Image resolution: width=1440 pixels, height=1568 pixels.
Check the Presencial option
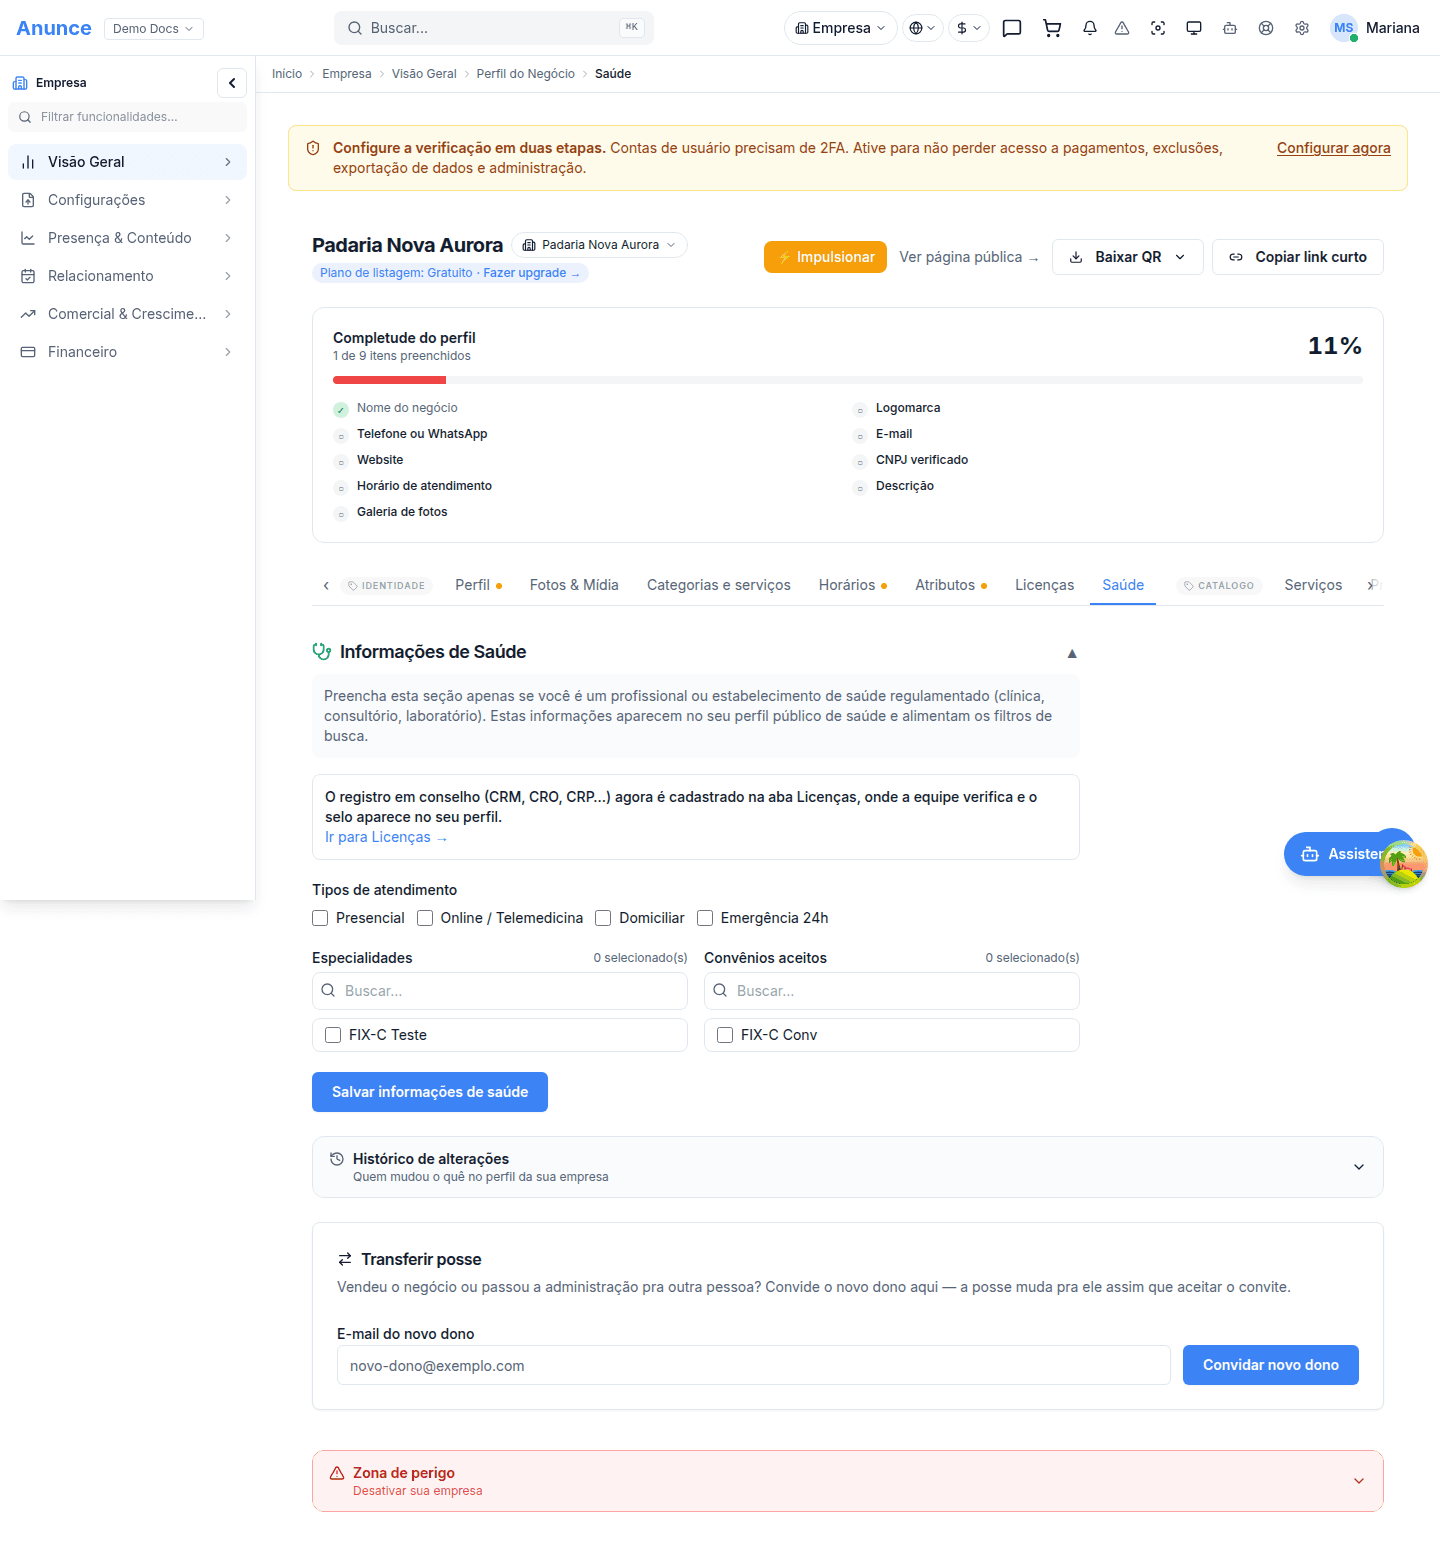320,918
